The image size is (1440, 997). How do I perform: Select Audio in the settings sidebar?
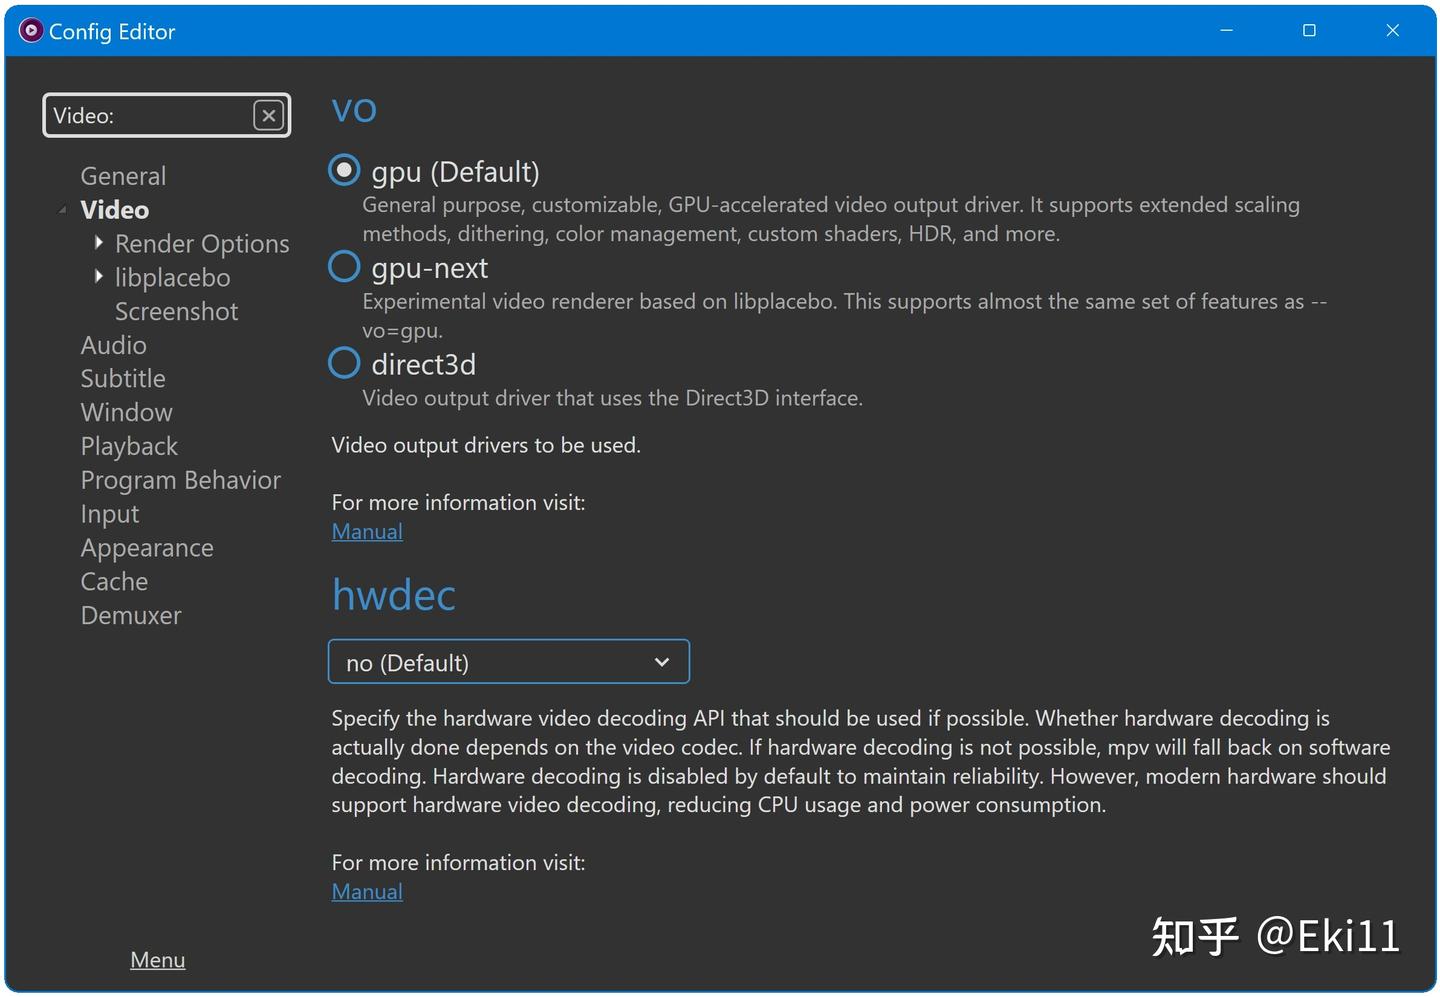113,344
